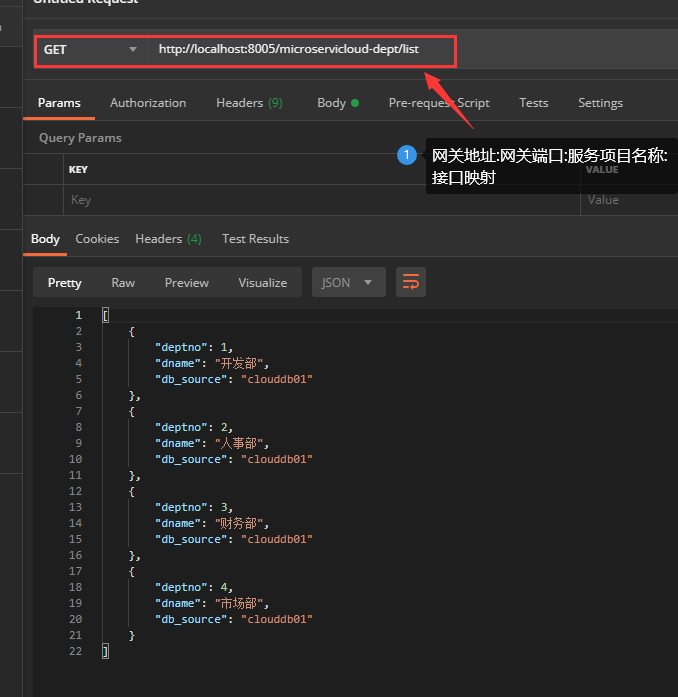This screenshot has height=697, width=678.
Task: Click the "deptno": 4 line
Action: tap(194, 587)
